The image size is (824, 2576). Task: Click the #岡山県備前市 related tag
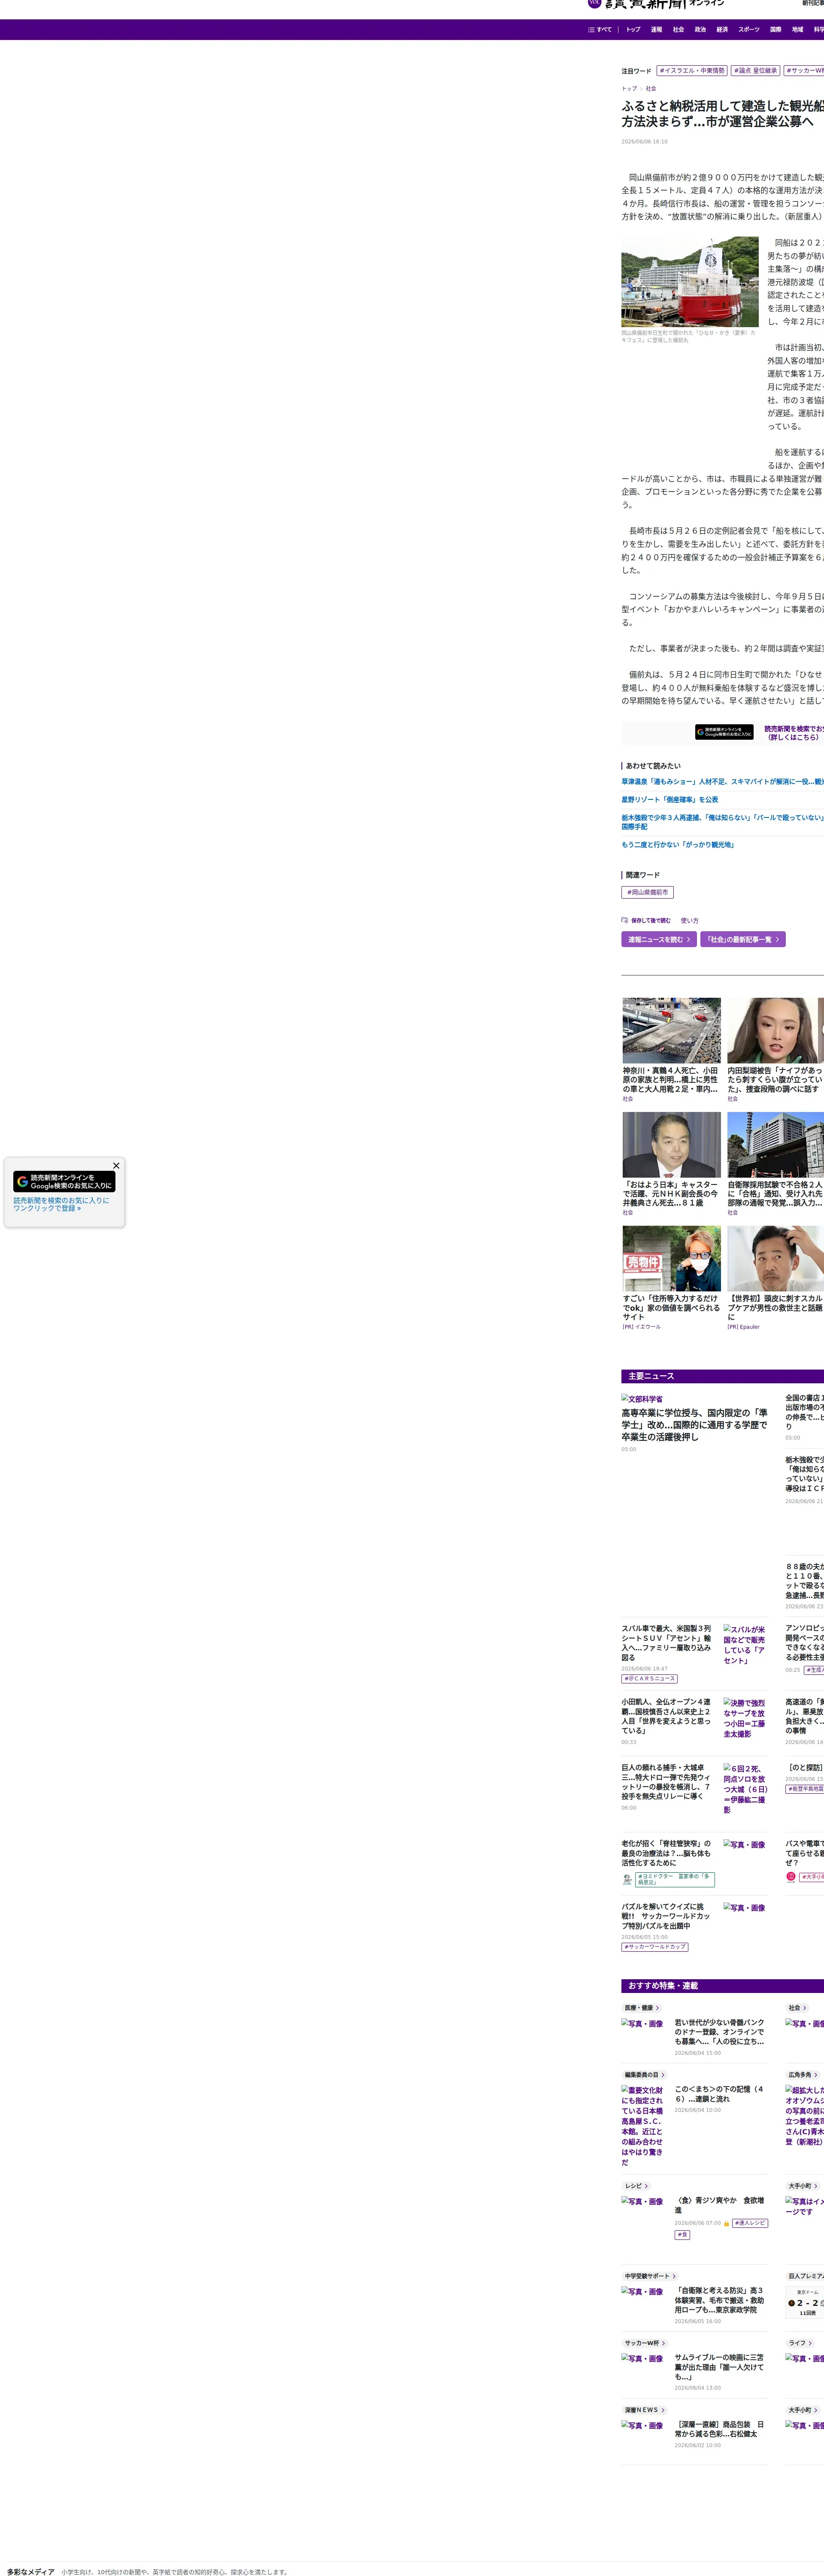(647, 893)
